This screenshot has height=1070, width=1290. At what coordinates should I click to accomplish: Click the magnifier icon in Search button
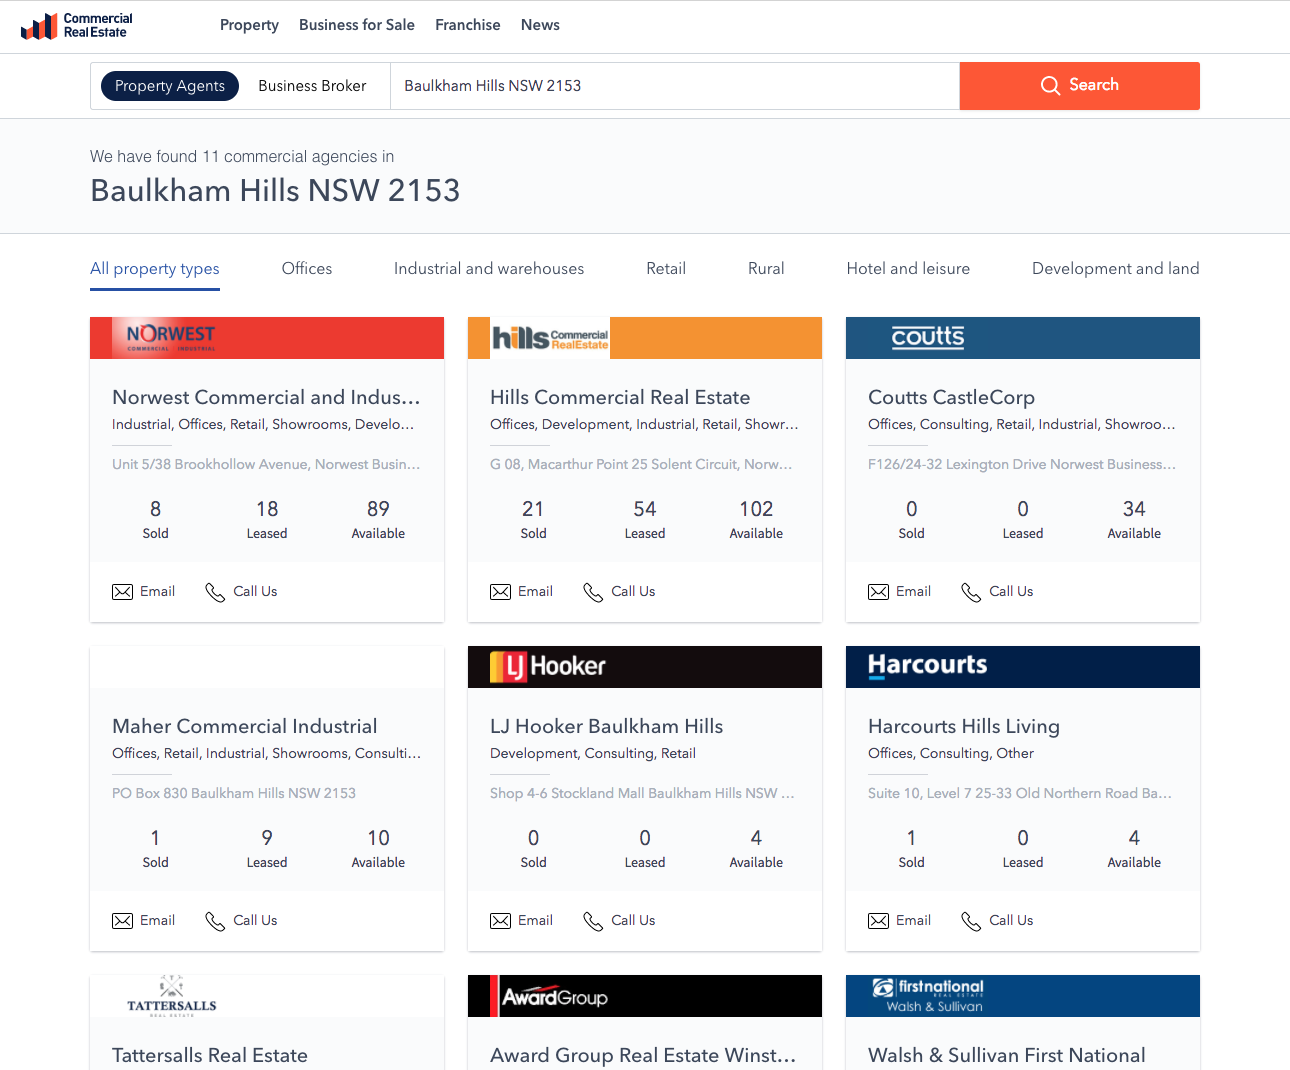[1050, 86]
